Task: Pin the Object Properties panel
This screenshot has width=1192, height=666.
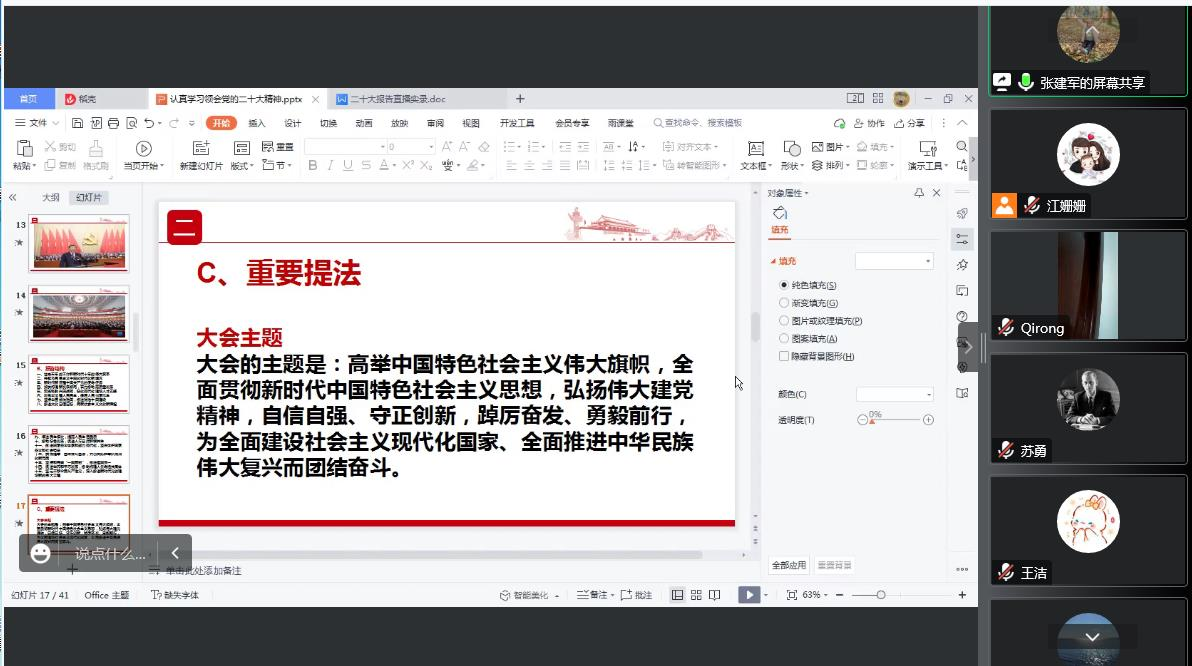Action: click(919, 193)
